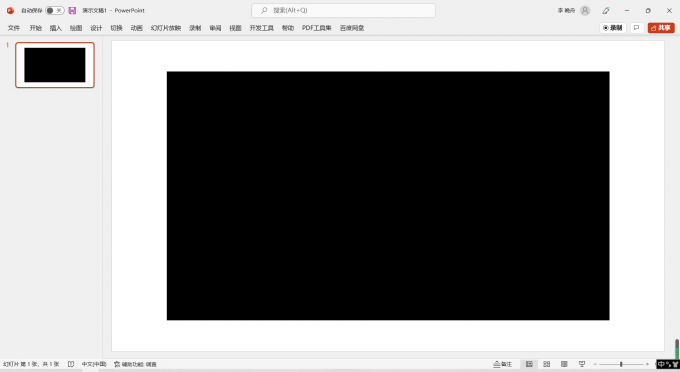Switch to Normal view icon
The width and height of the screenshot is (680, 372).
click(x=529, y=364)
